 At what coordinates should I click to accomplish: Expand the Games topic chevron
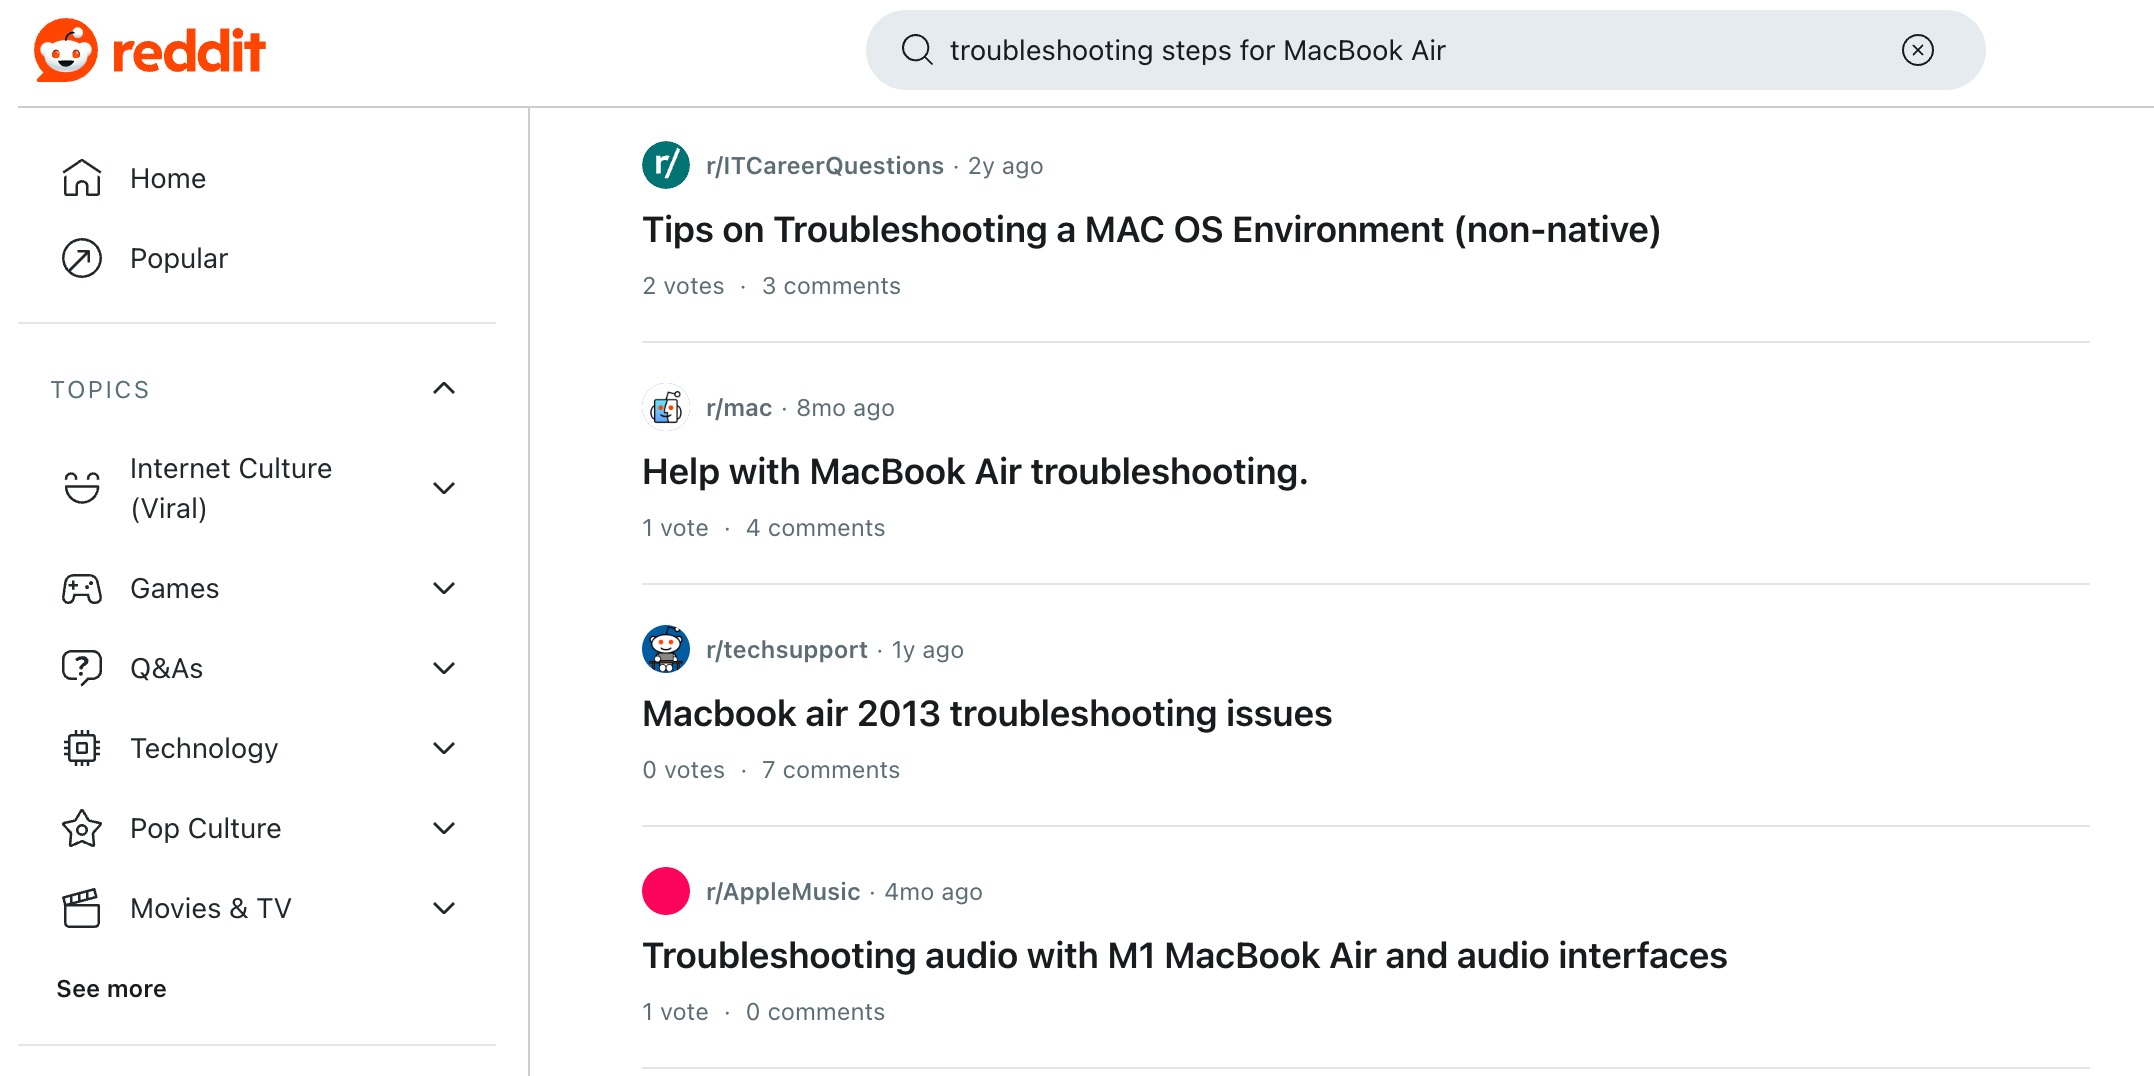(x=444, y=588)
